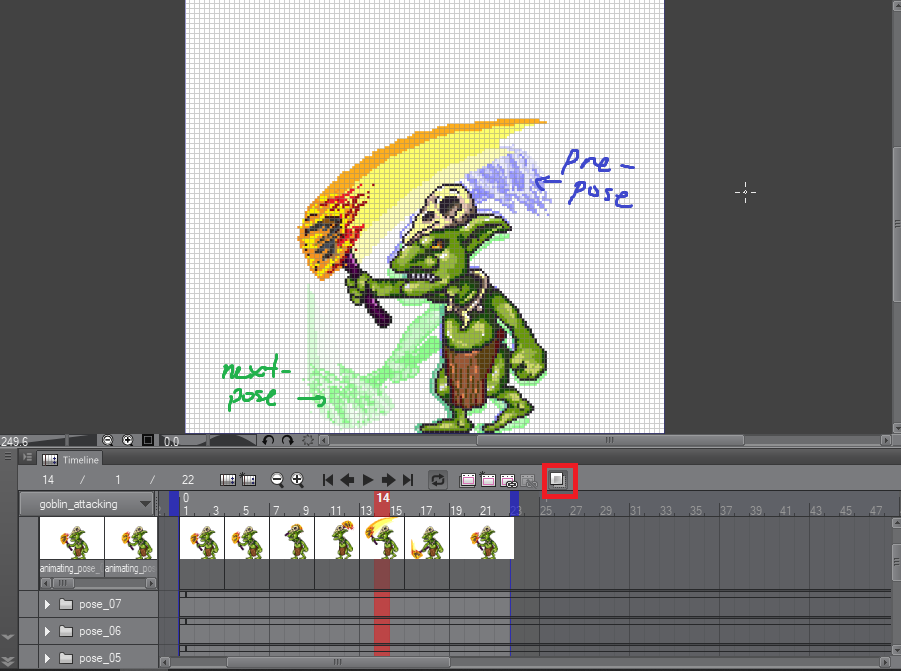Select the cel starting at frame 7
The height and width of the screenshot is (671, 901).
point(292,538)
